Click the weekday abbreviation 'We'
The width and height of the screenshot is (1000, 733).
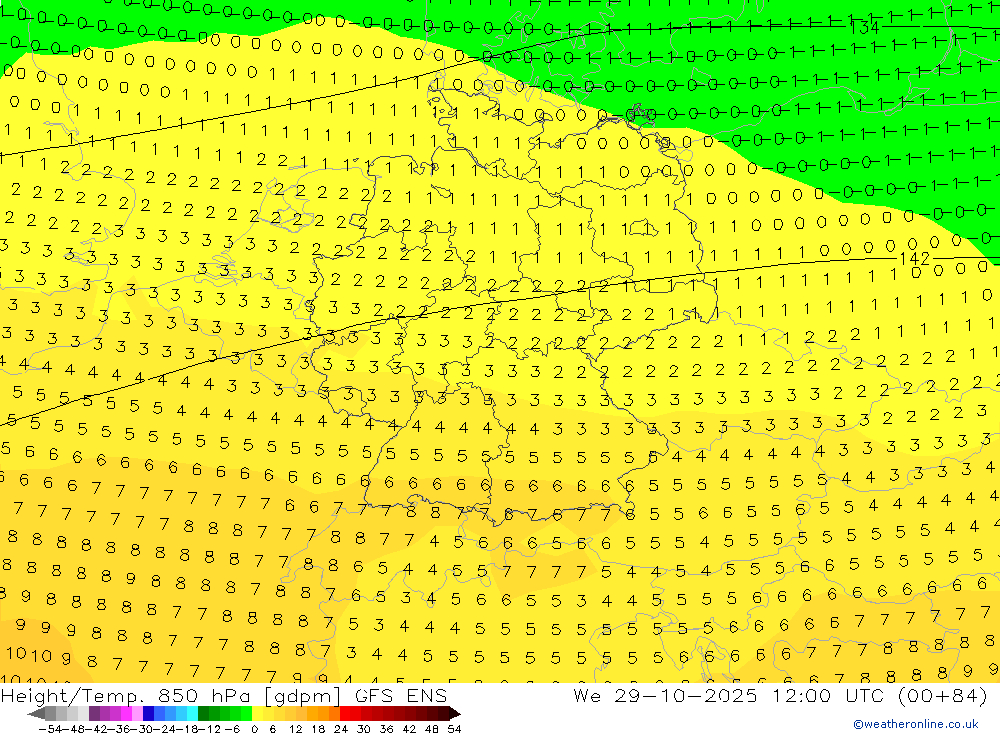coord(587,696)
